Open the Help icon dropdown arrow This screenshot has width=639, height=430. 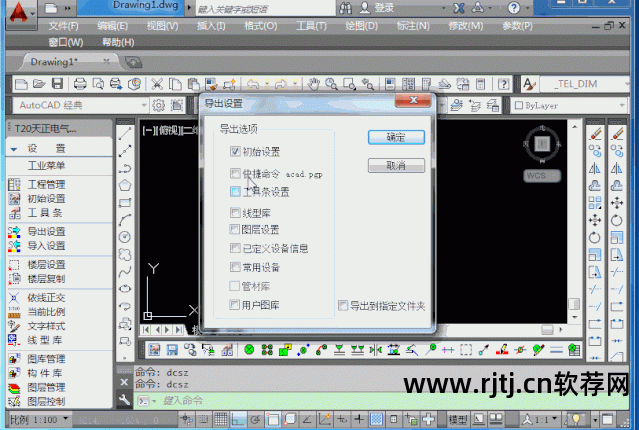pyautogui.click(x=527, y=7)
